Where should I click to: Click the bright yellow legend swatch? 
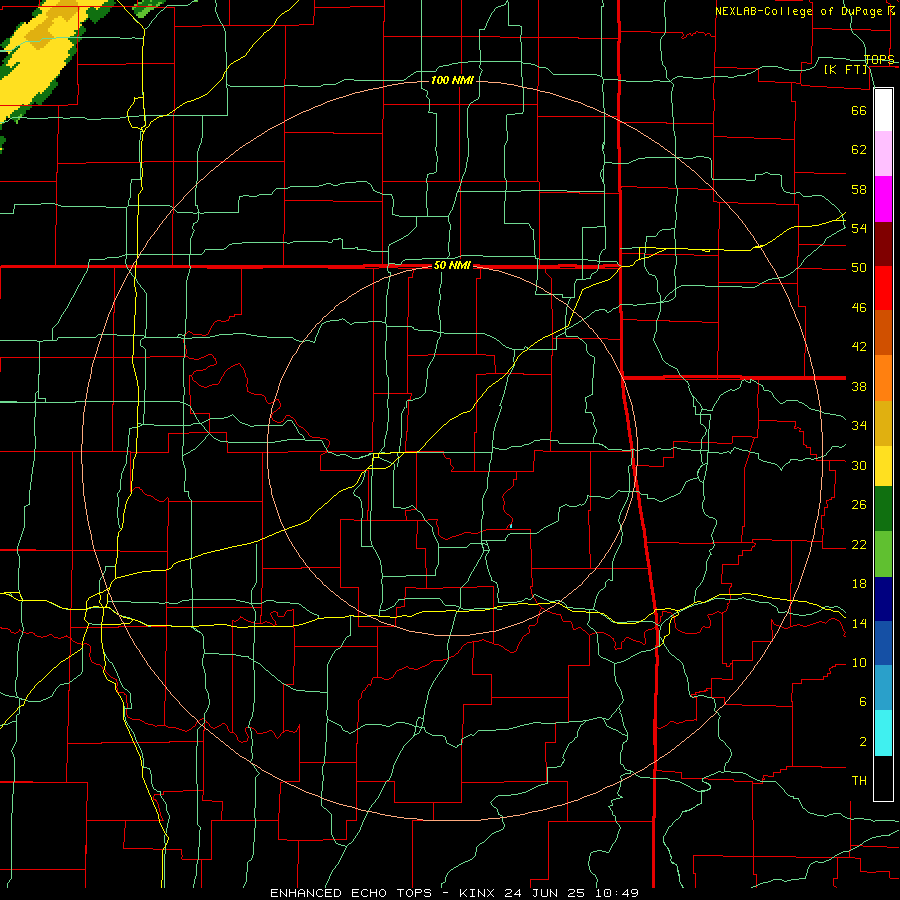coord(883,466)
